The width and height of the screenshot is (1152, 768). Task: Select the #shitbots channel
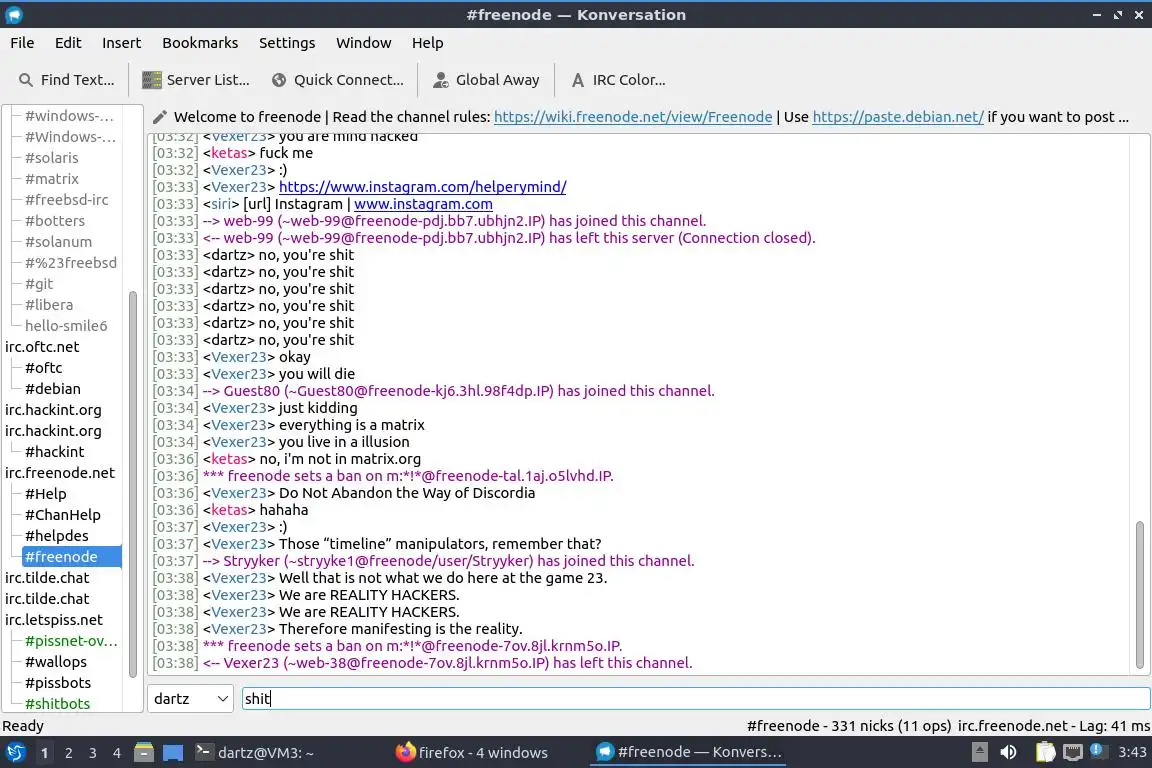pyautogui.click(x=57, y=704)
